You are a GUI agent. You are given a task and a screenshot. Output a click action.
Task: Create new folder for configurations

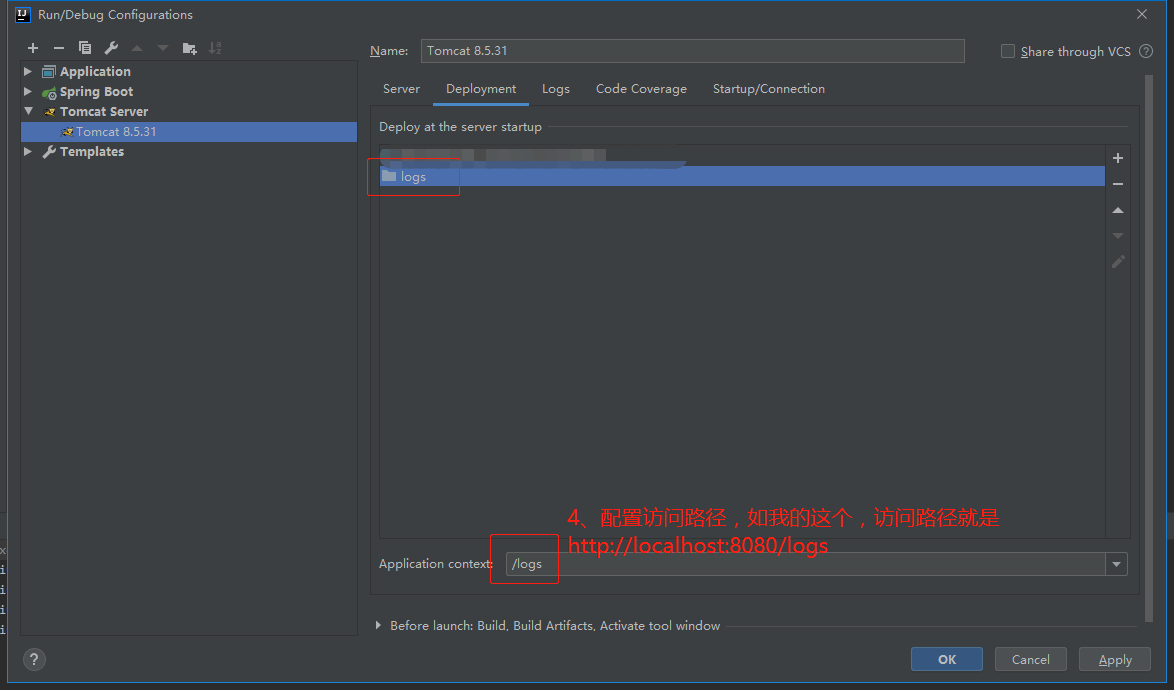[189, 48]
